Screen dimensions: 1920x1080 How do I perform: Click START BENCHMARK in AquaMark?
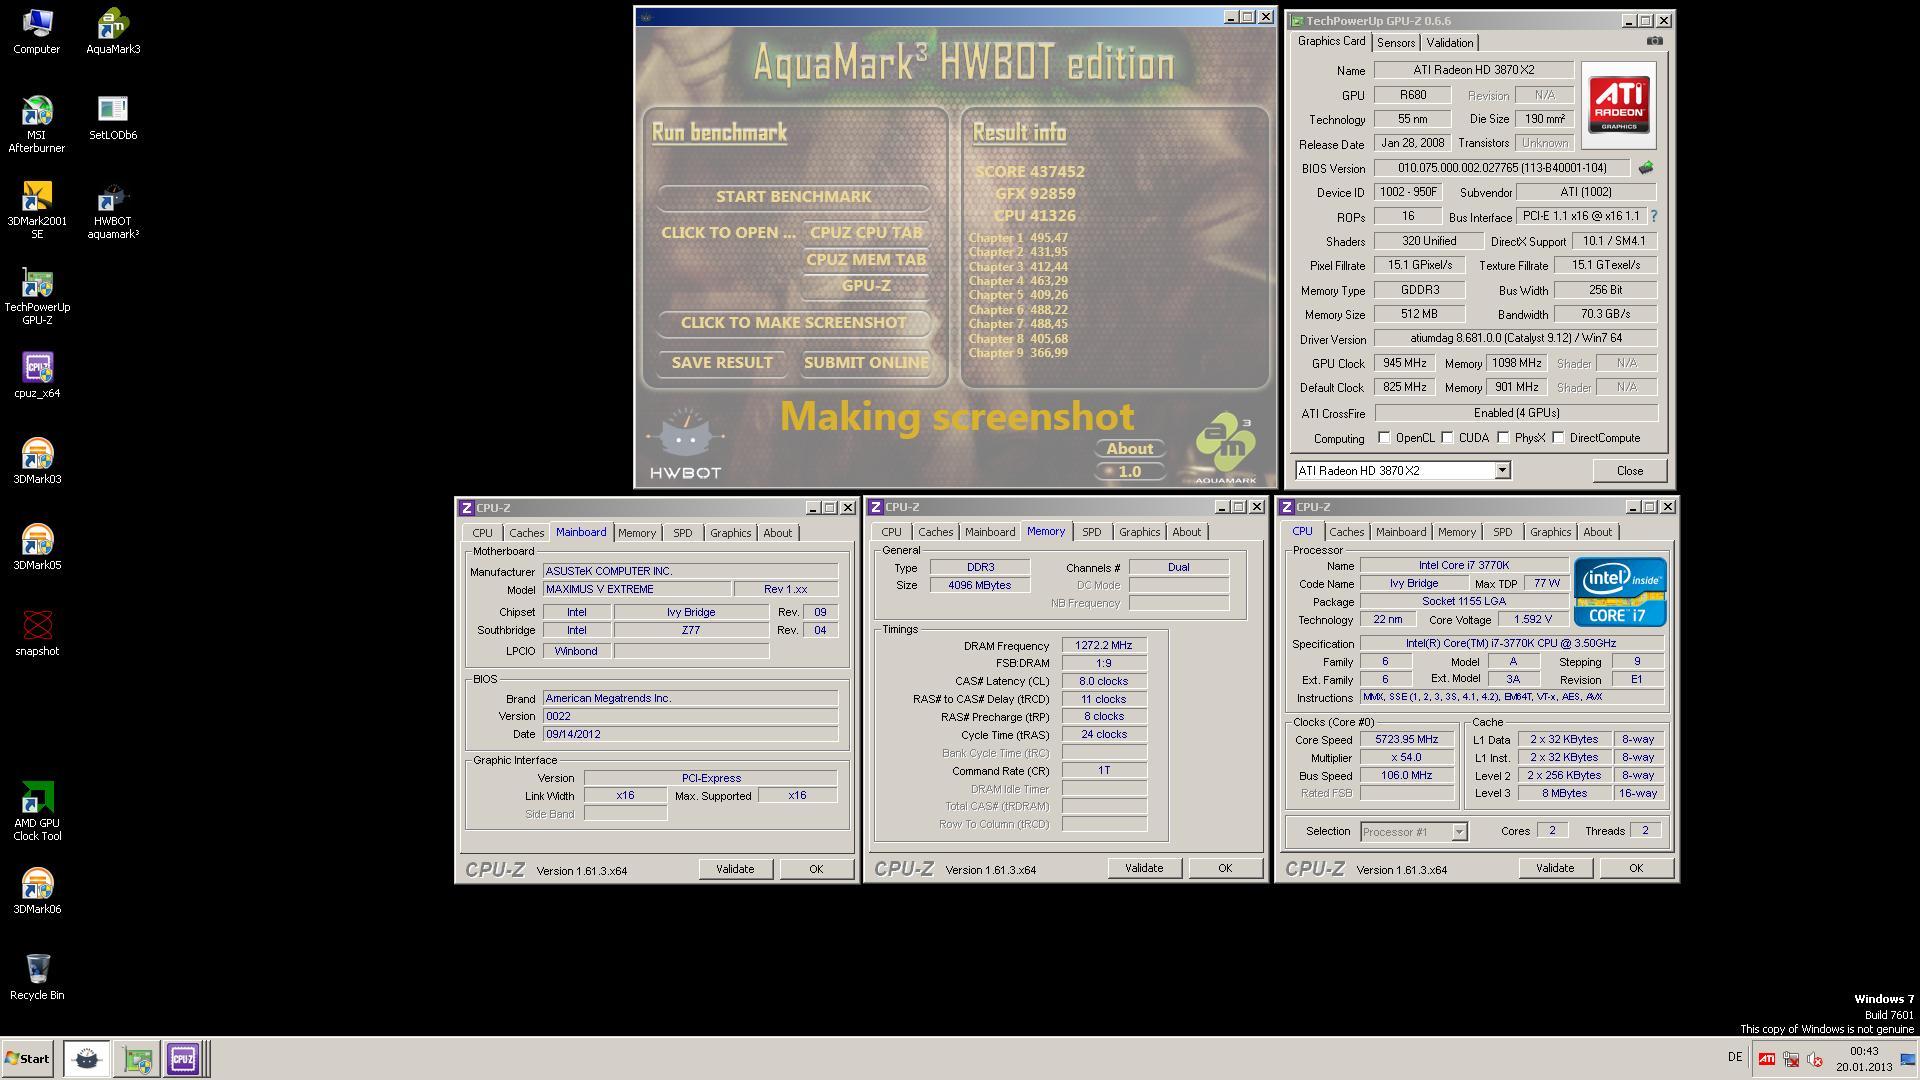tap(793, 197)
